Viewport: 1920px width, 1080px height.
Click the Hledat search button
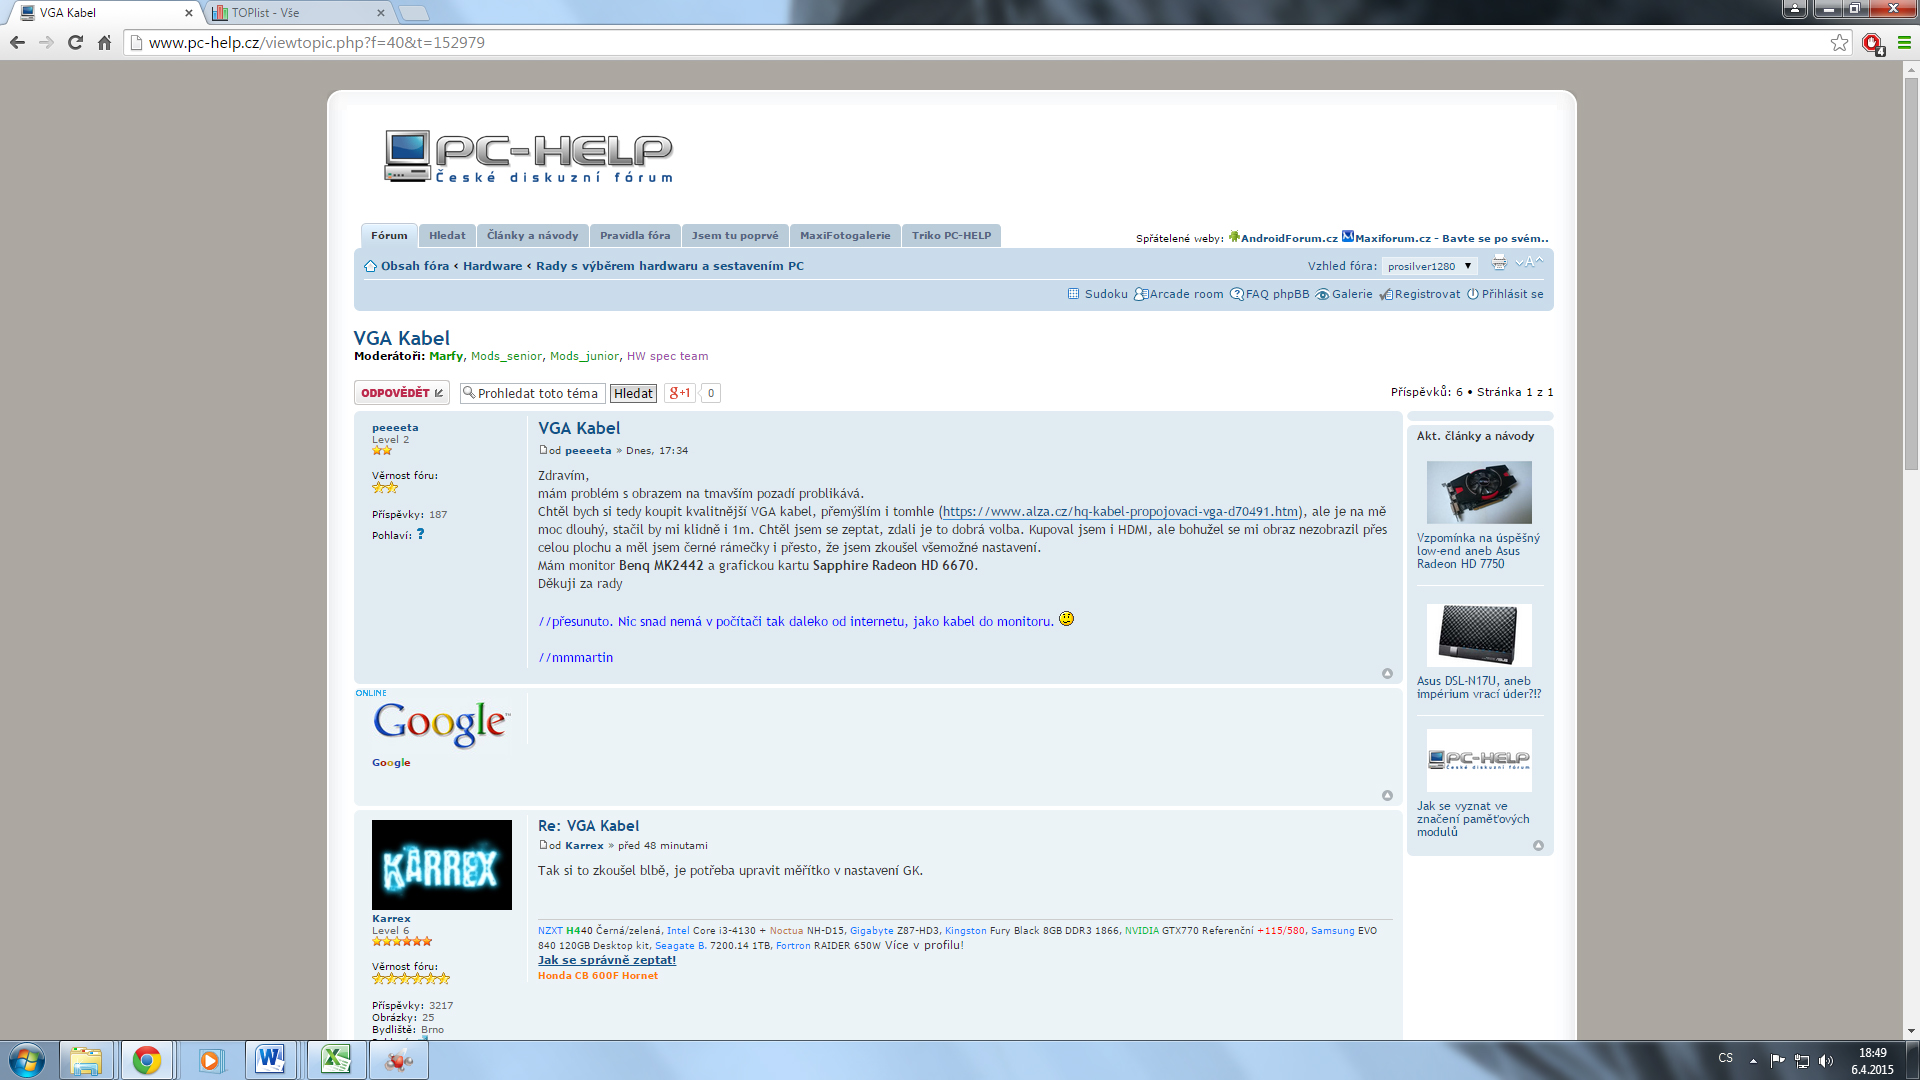coord(633,393)
